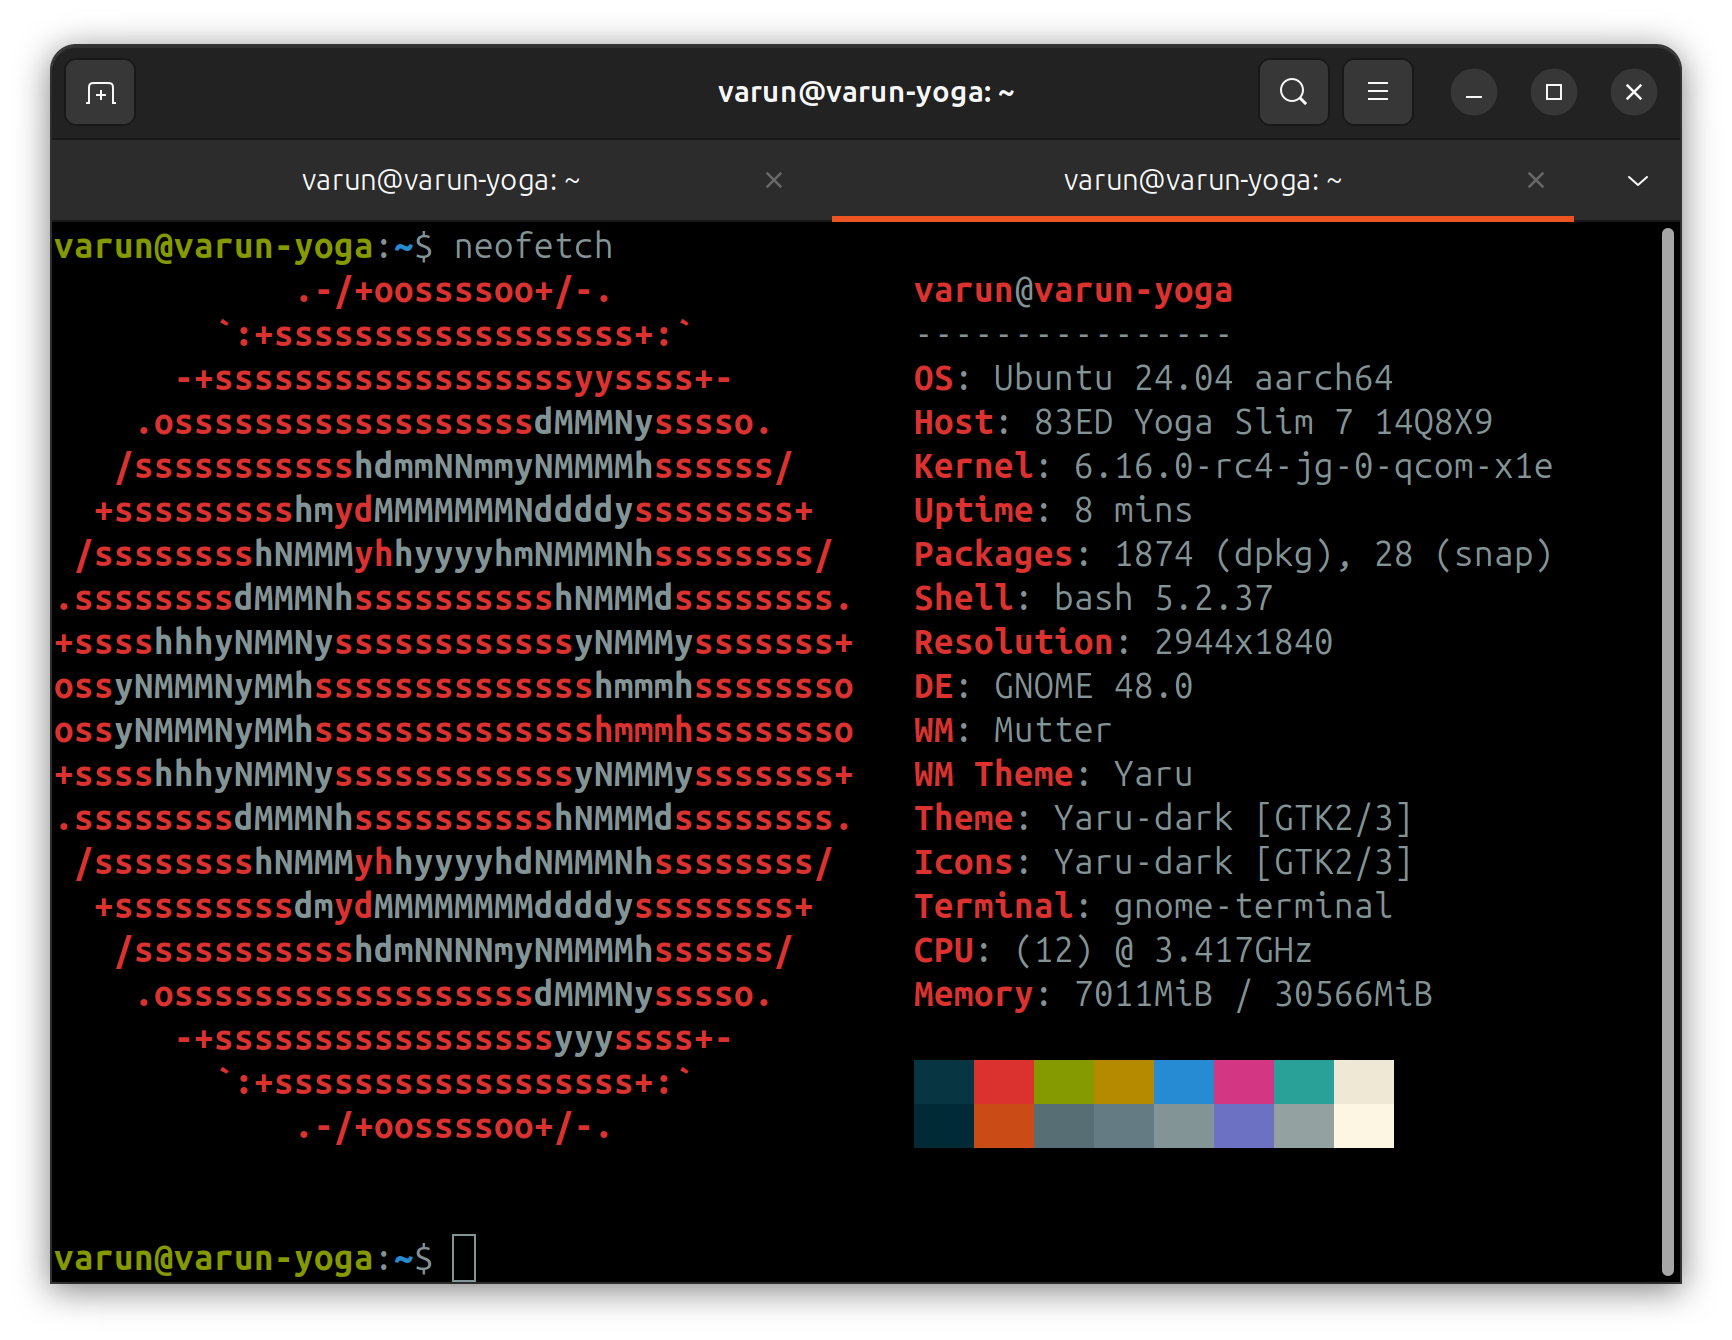Click the magenta color block
The image size is (1732, 1340).
point(1244,1082)
